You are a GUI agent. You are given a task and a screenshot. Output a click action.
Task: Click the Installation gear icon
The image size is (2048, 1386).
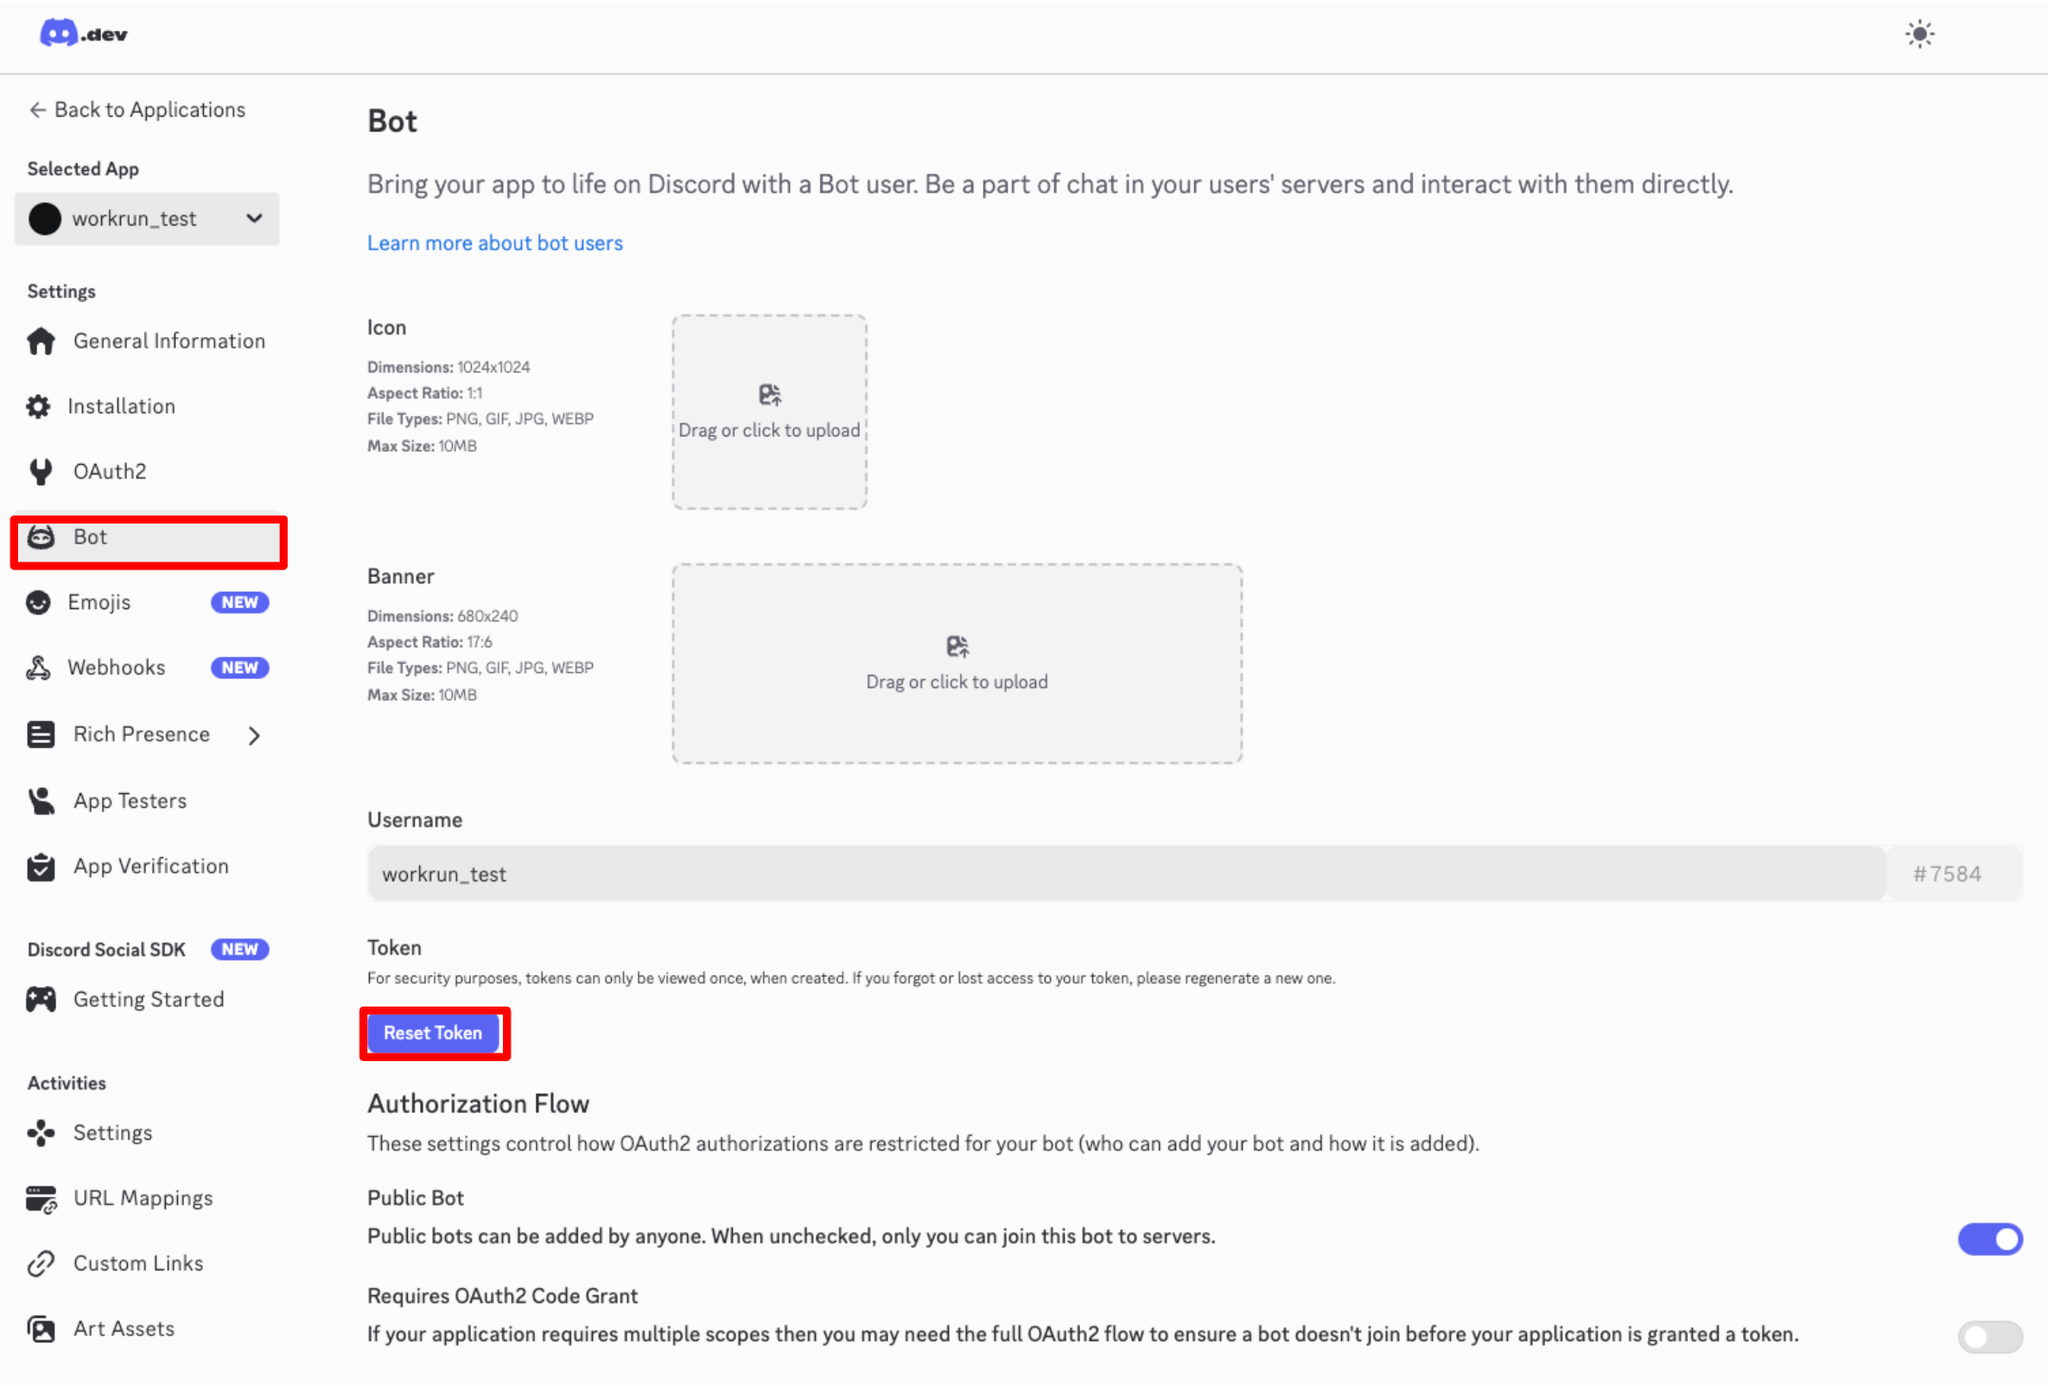click(39, 406)
